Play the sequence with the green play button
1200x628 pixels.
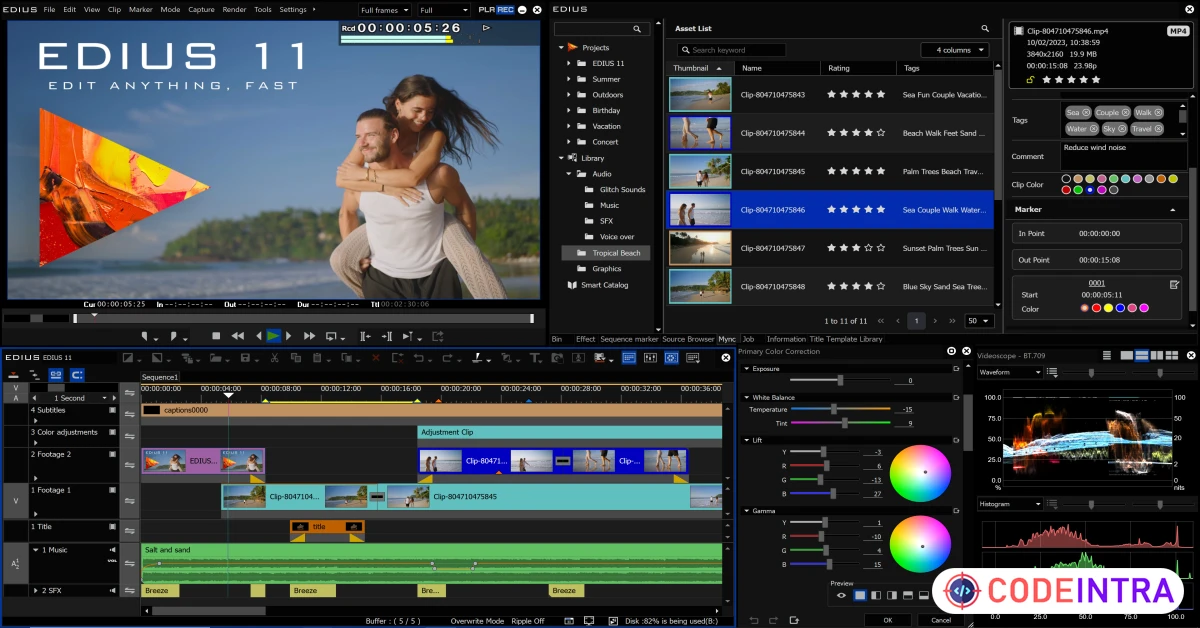[x=273, y=336]
